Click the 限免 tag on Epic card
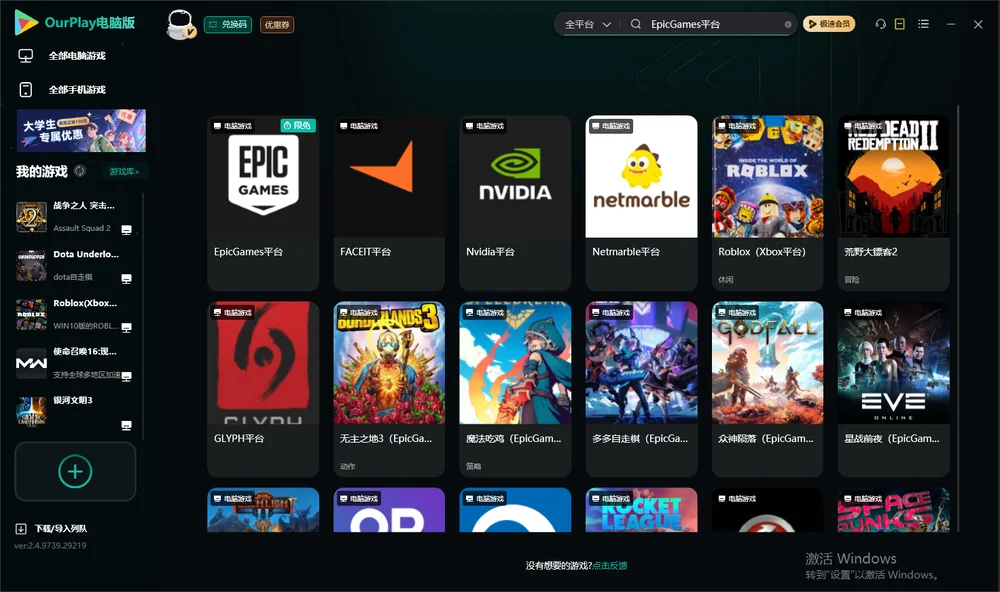The image size is (1000, 592). point(298,126)
